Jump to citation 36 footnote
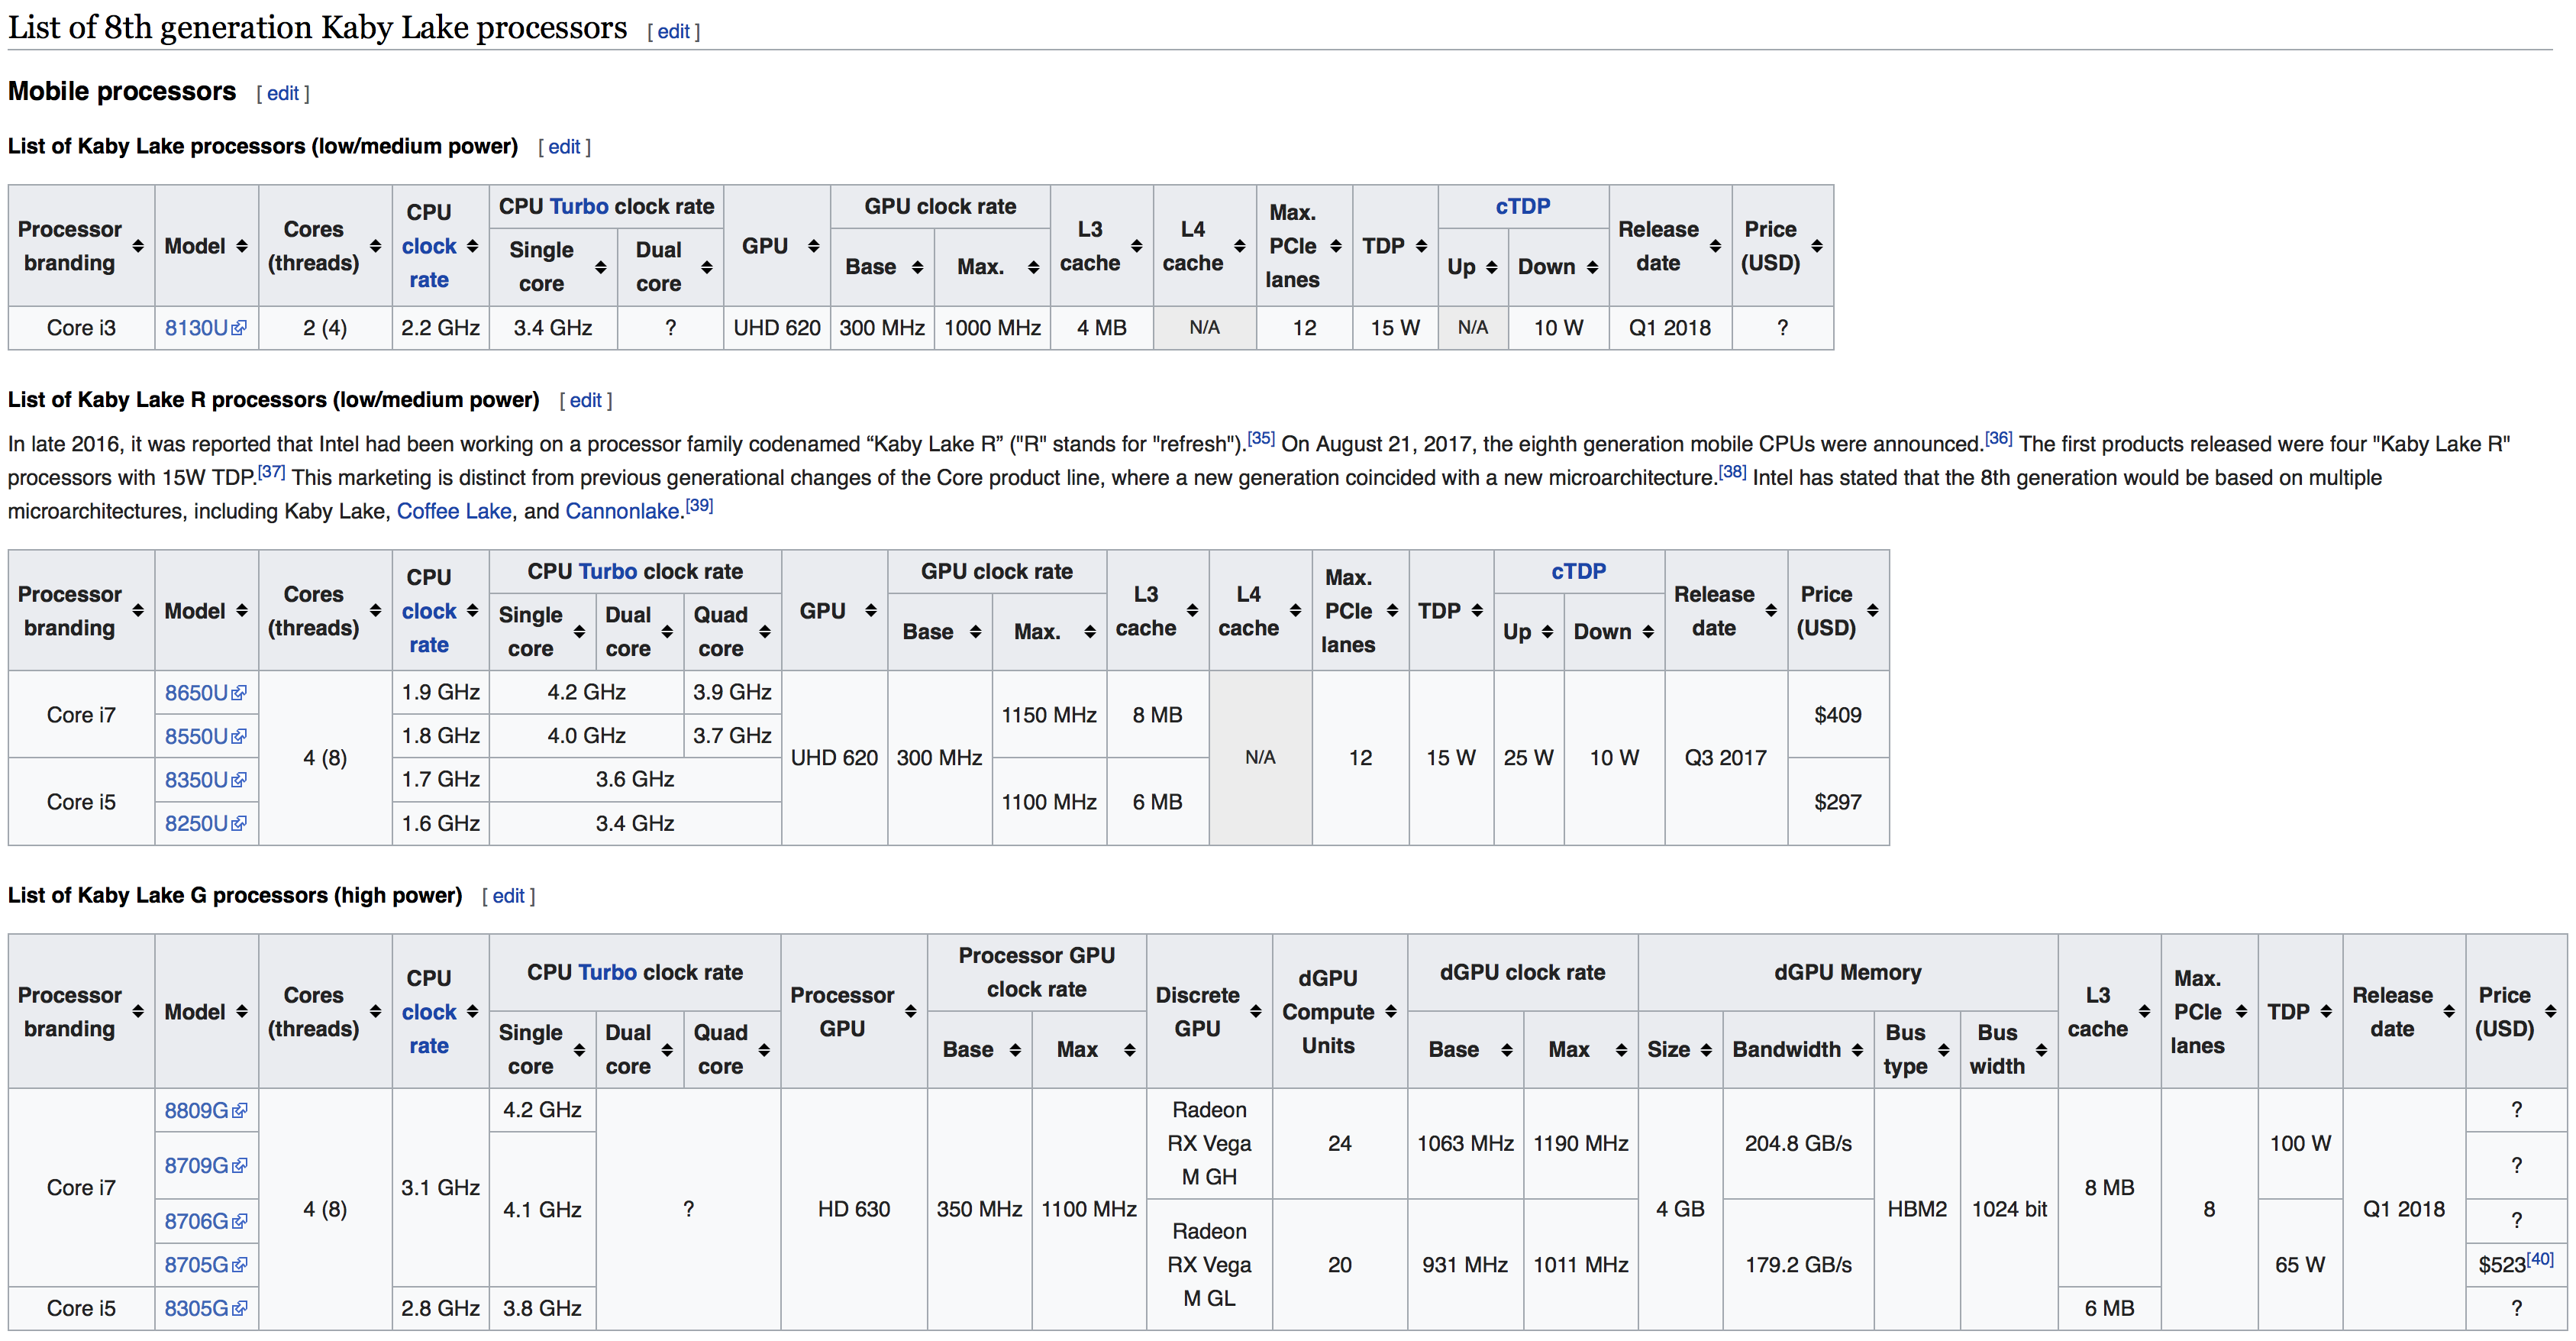The width and height of the screenshot is (2576, 1341). (1999, 438)
